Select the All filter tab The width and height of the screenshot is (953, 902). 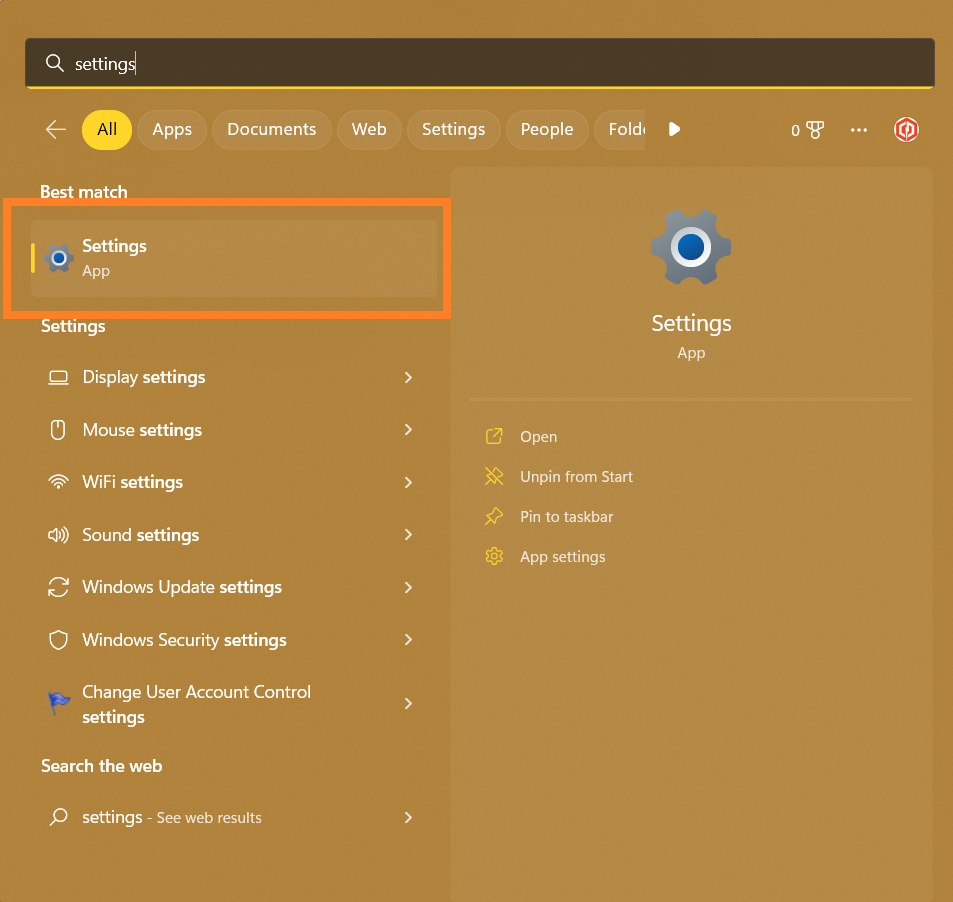(107, 129)
